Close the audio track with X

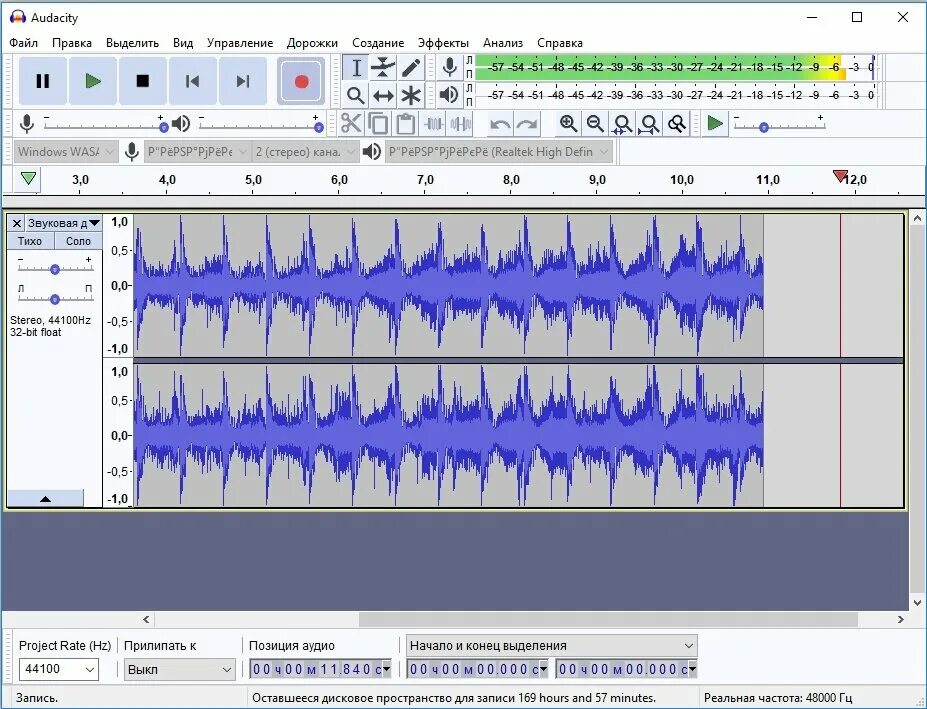pos(17,223)
